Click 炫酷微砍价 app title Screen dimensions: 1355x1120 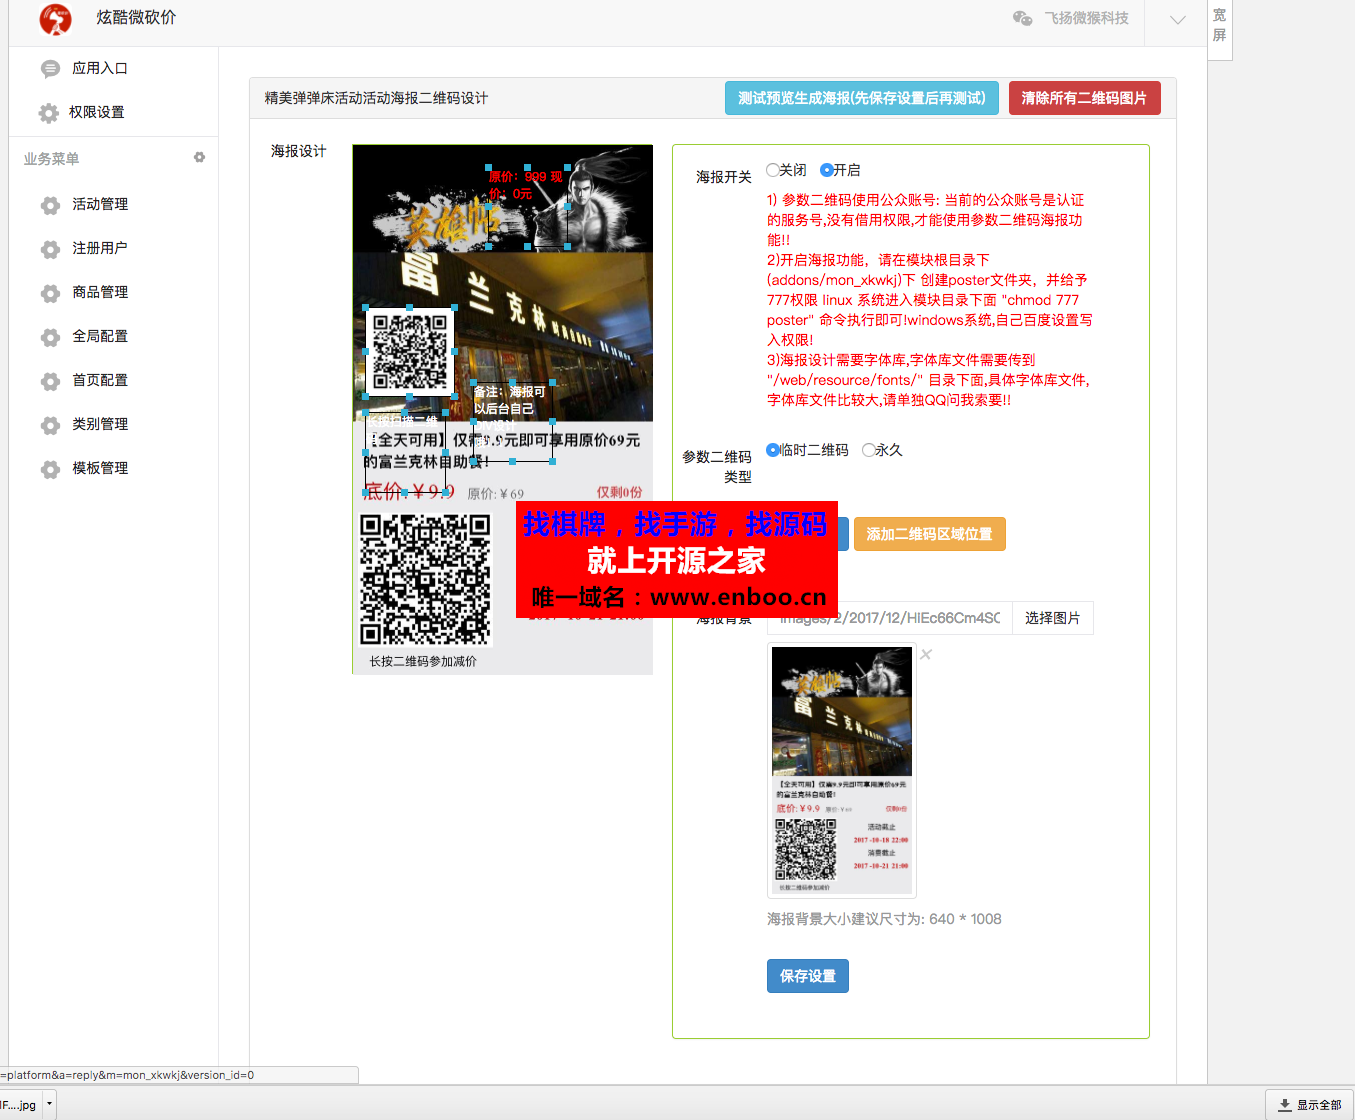pyautogui.click(x=136, y=17)
